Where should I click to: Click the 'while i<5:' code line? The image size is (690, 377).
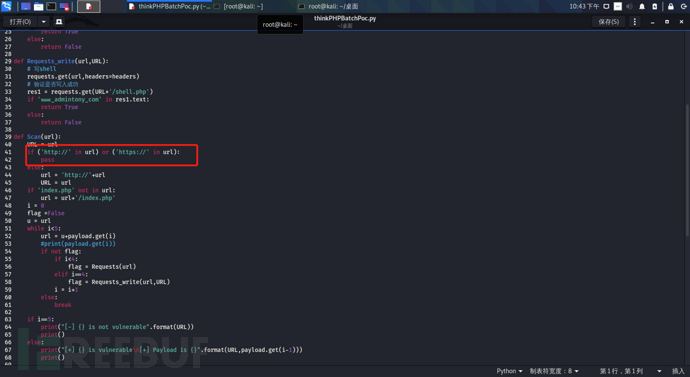[44, 228]
